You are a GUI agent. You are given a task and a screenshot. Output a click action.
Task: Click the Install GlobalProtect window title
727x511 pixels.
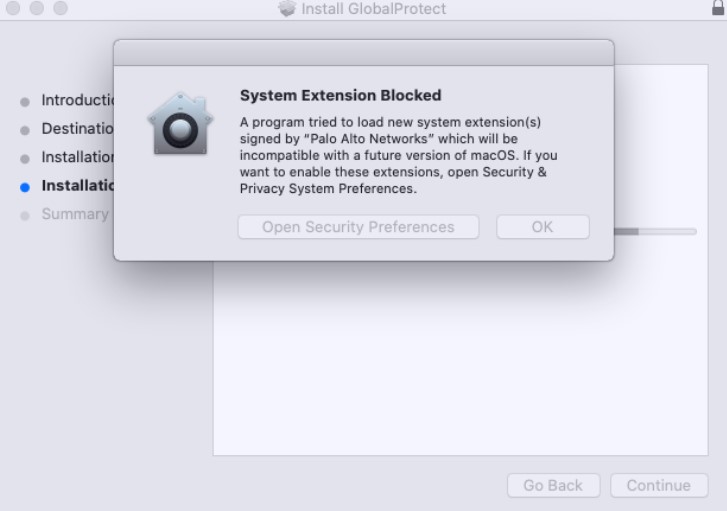click(x=373, y=9)
